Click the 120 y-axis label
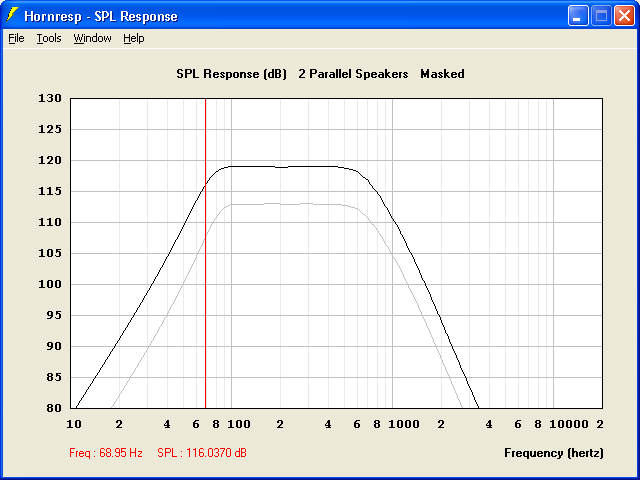Image resolution: width=640 pixels, height=480 pixels. coord(50,160)
